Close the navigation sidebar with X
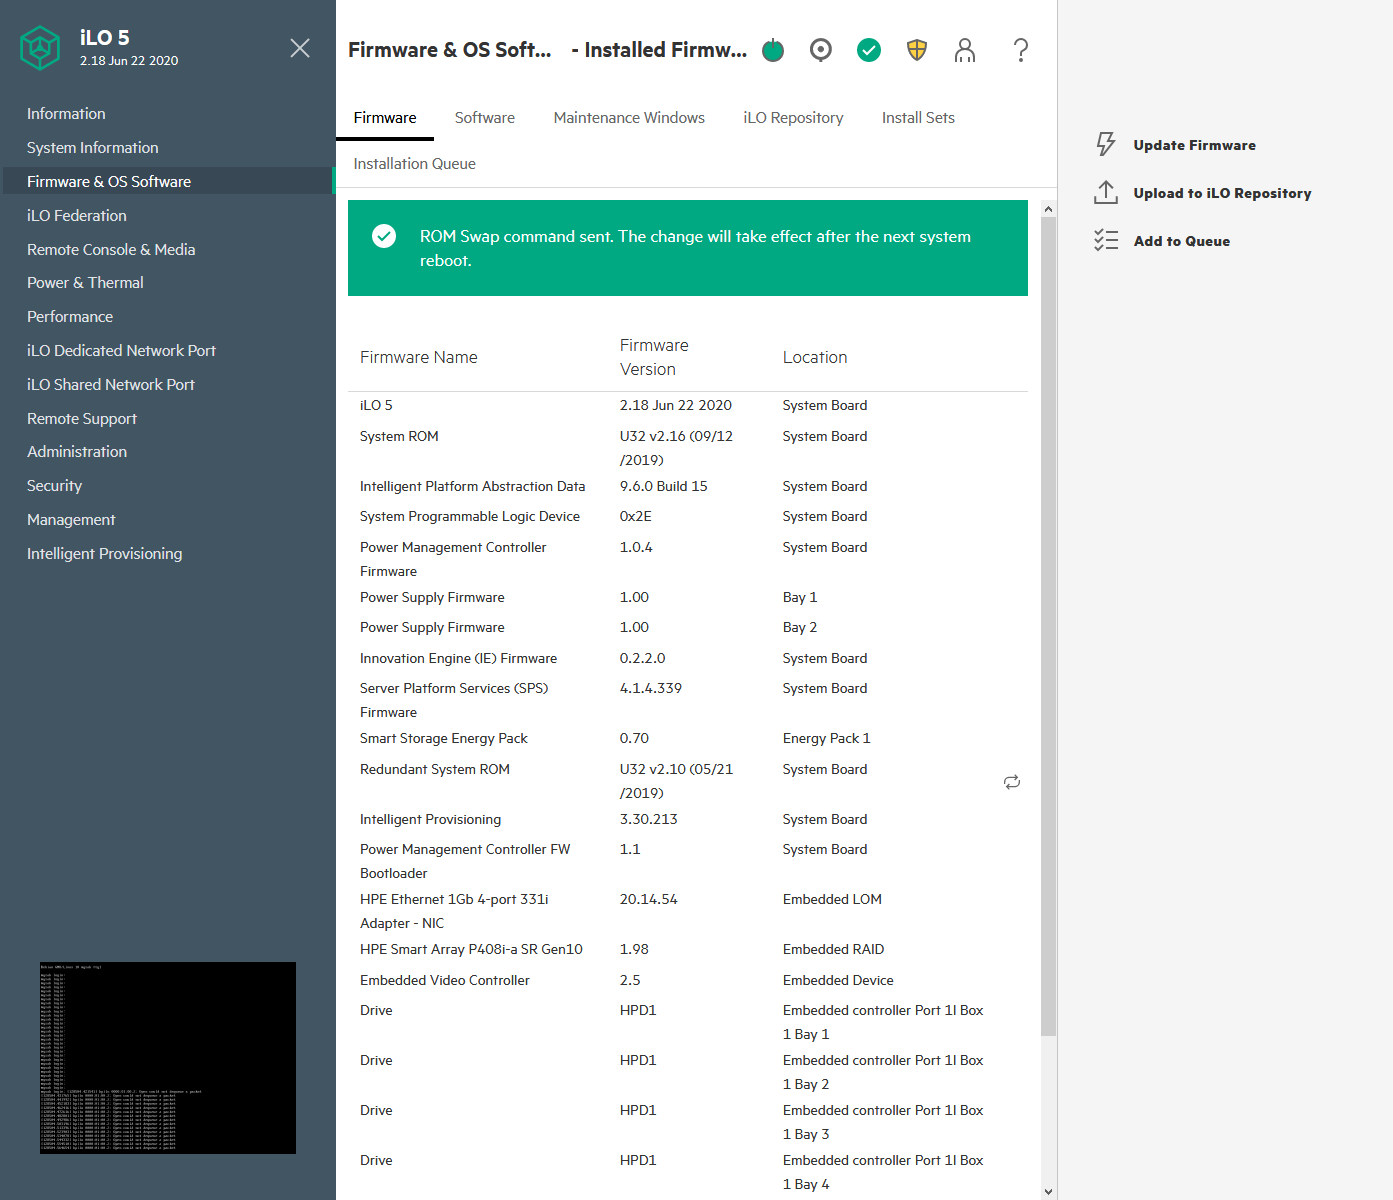 300,48
